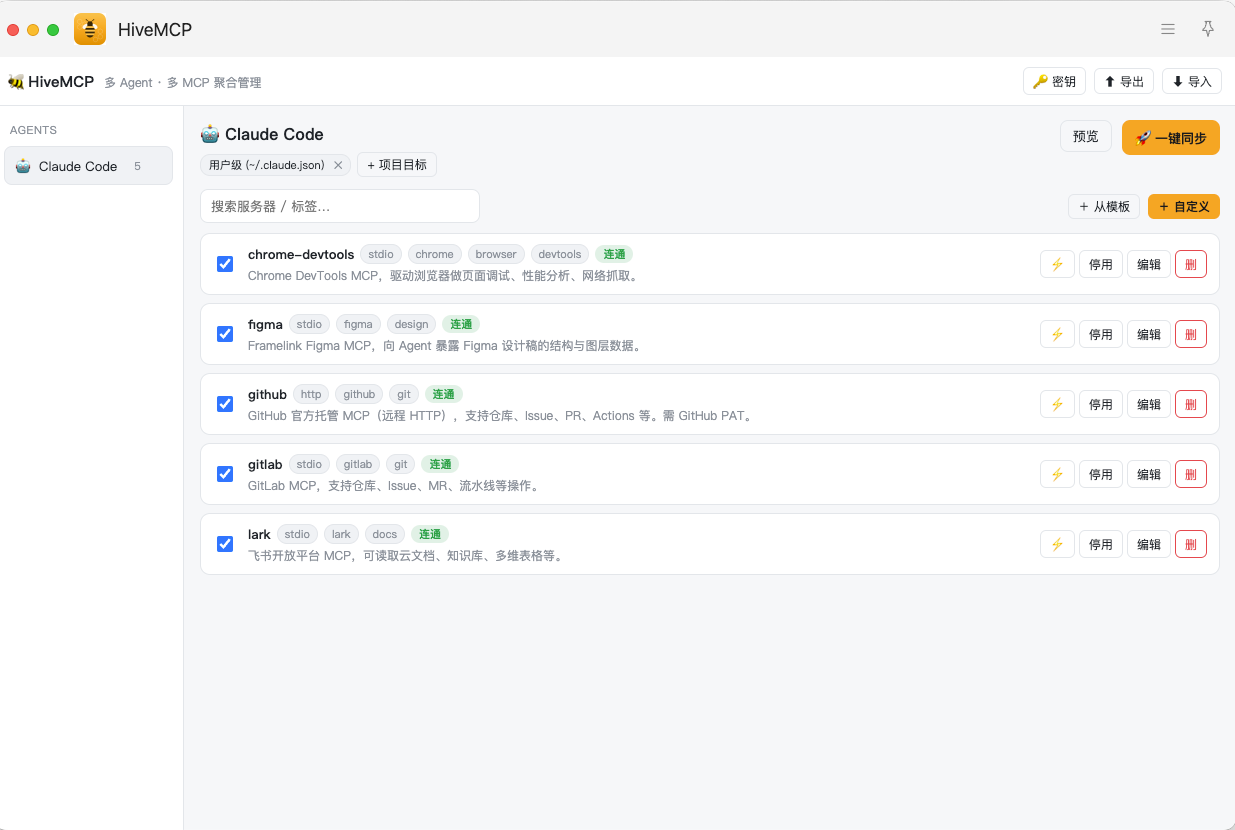Click the 导入 import button
The width and height of the screenshot is (1235, 830).
coord(1192,82)
